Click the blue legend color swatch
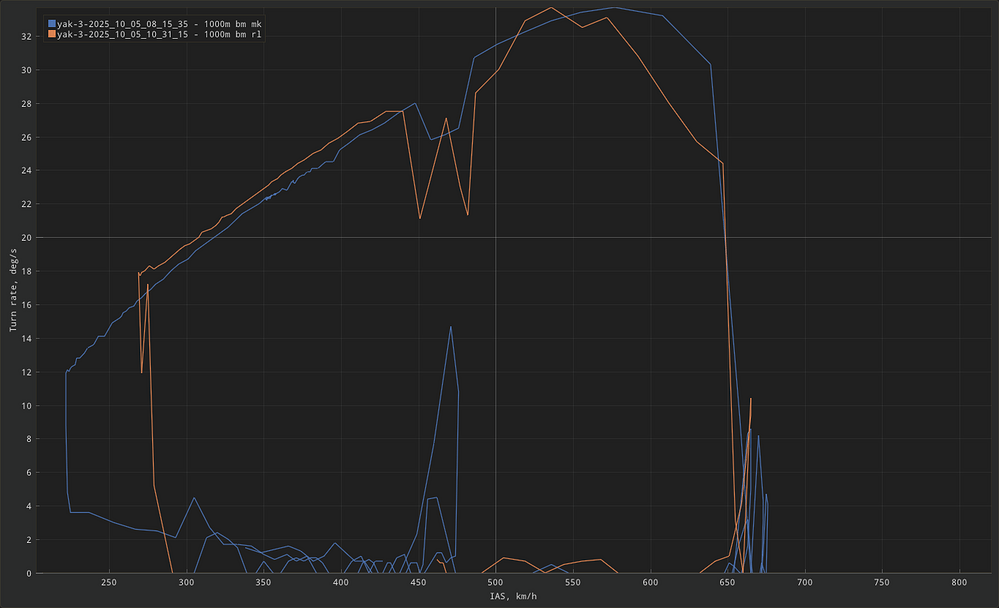 52,23
